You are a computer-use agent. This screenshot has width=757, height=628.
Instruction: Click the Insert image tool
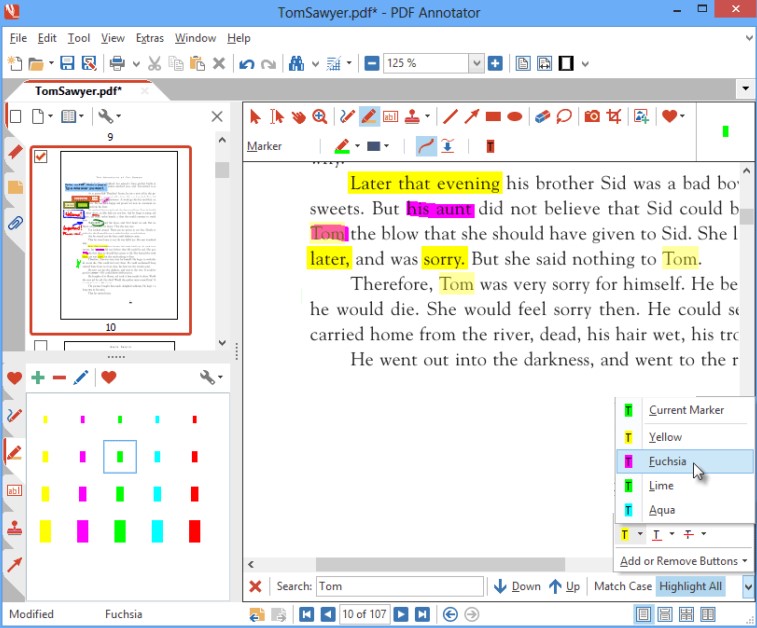tap(642, 117)
